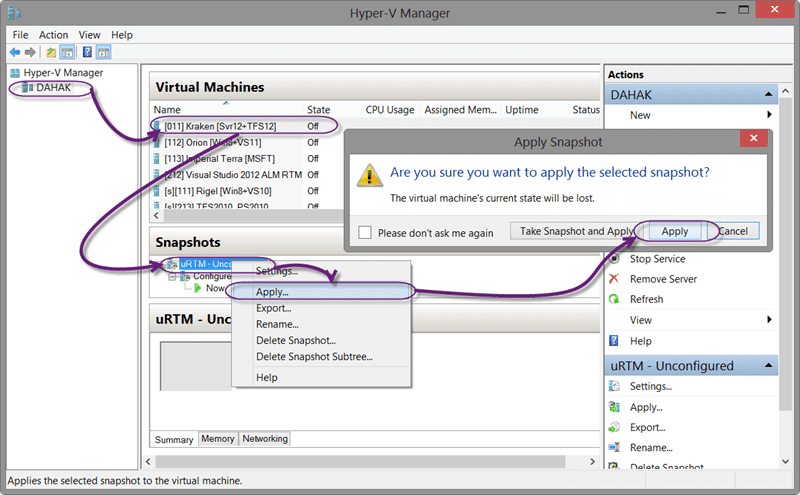The width and height of the screenshot is (800, 495).
Task: Click the Actions pane scroll up arrow
Action: 786,91
